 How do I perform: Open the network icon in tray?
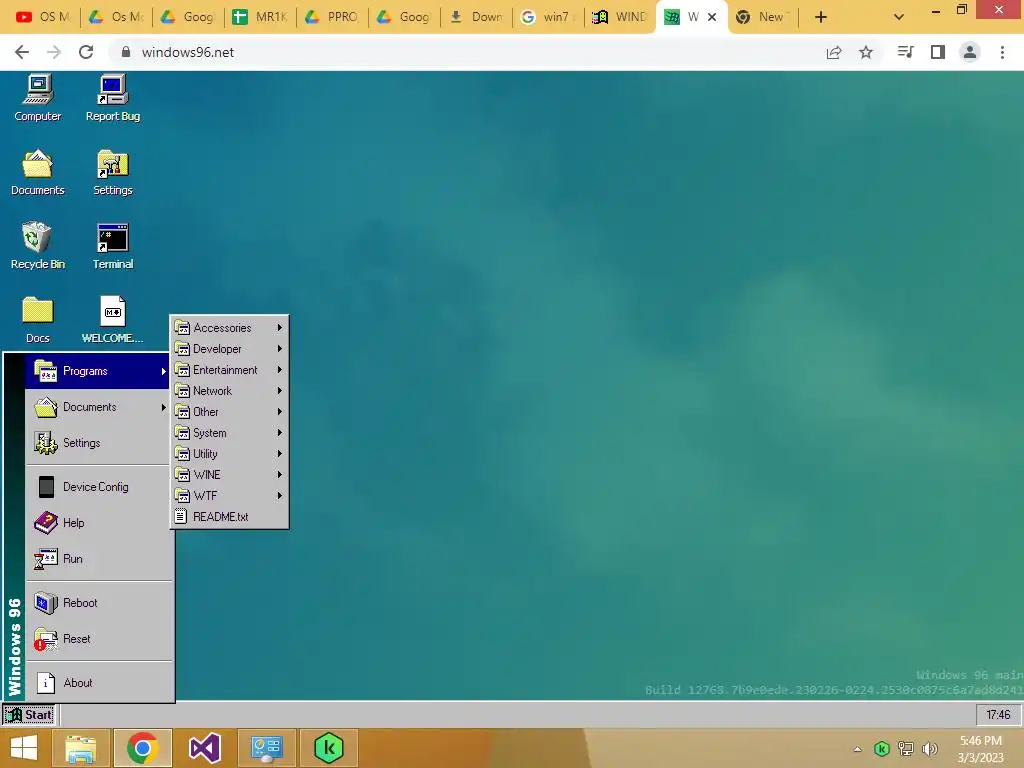point(906,749)
